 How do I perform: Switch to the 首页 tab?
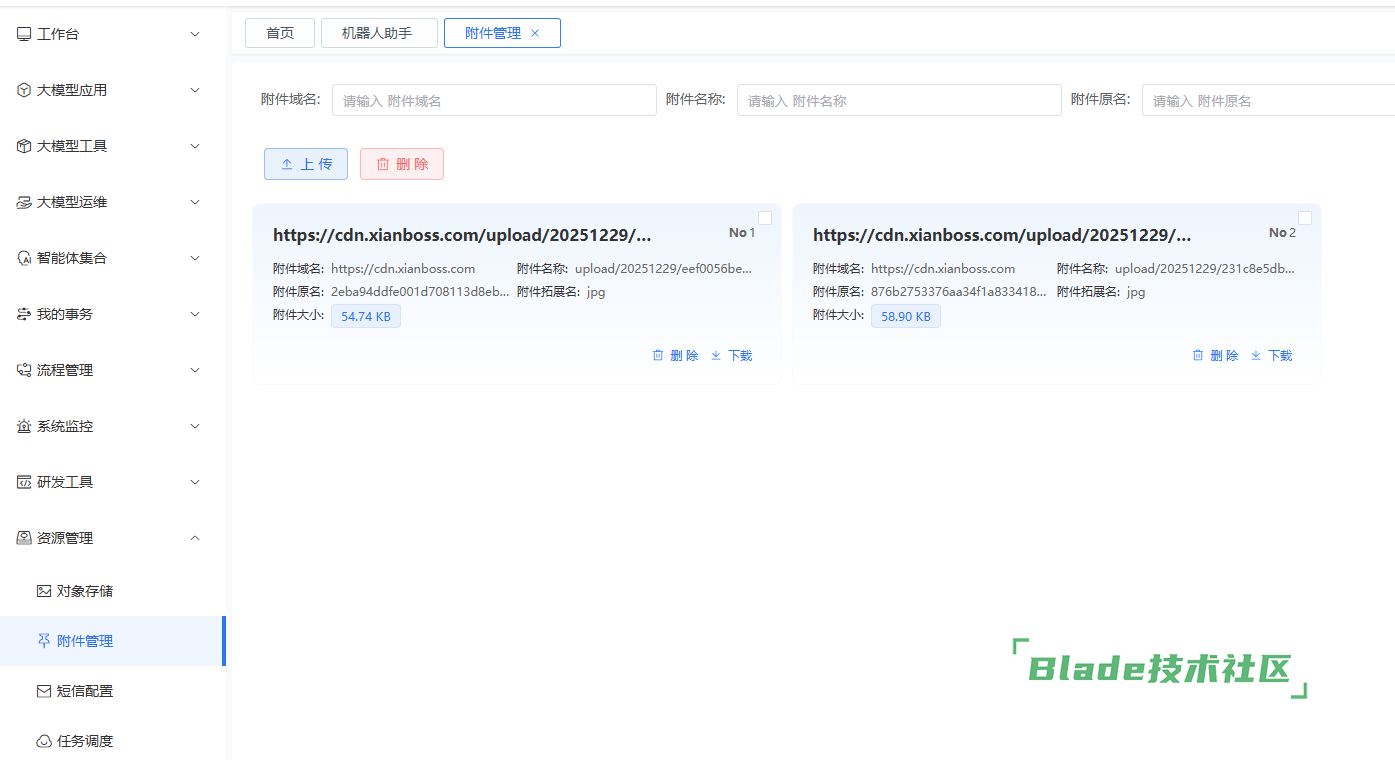[x=280, y=33]
